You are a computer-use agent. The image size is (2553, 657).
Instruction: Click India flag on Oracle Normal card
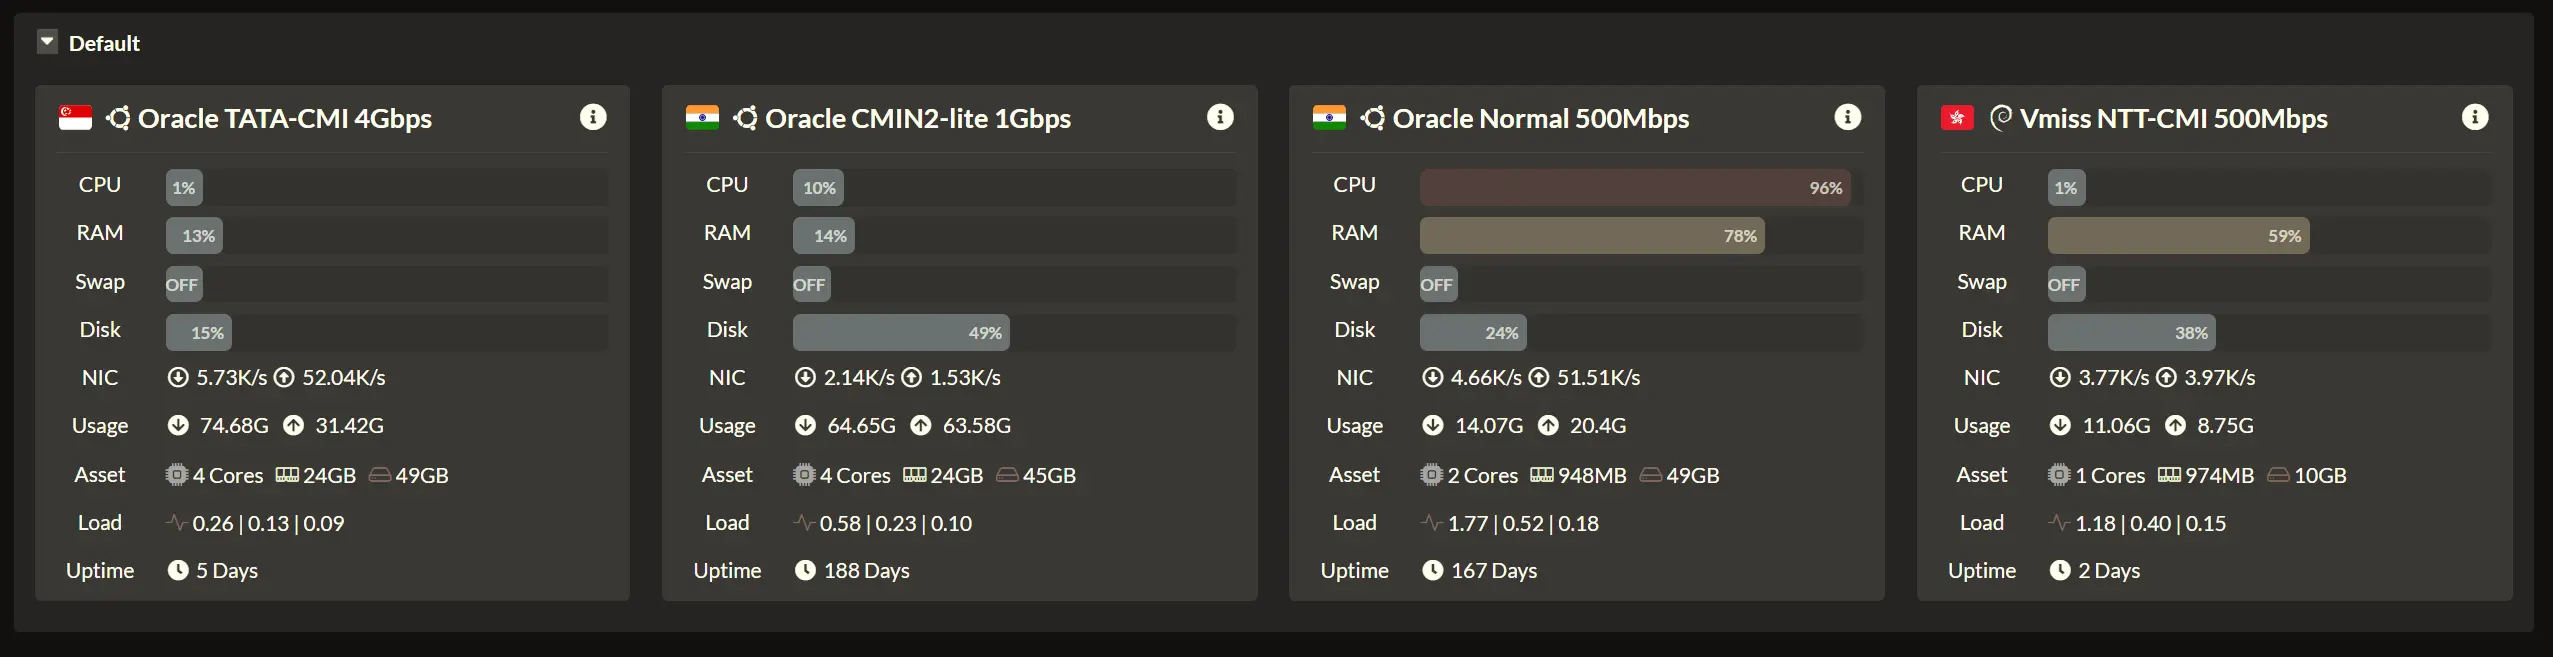[x=1329, y=118]
